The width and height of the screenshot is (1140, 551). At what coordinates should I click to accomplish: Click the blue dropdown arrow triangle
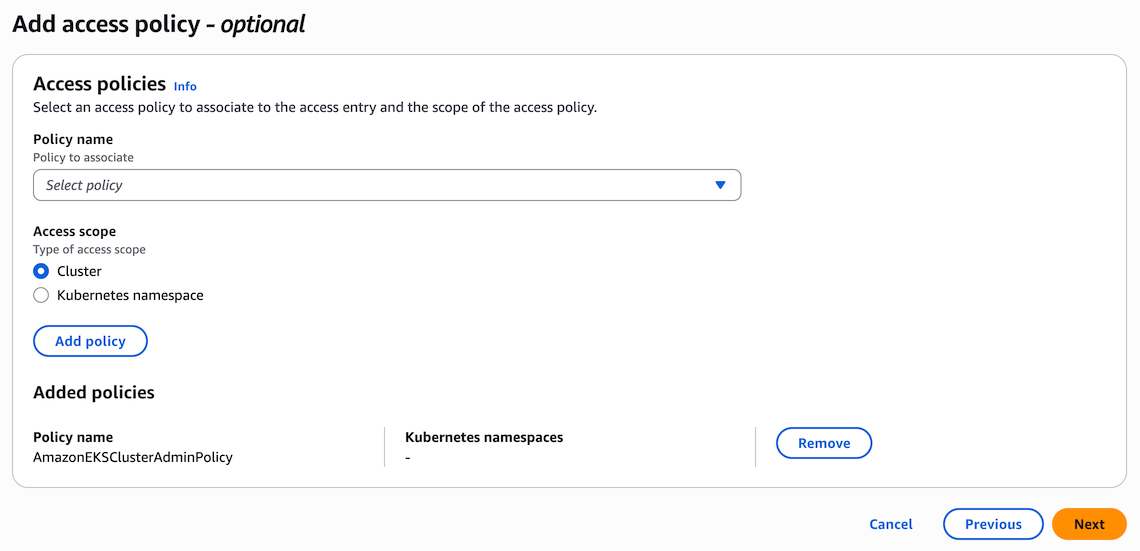pos(720,185)
